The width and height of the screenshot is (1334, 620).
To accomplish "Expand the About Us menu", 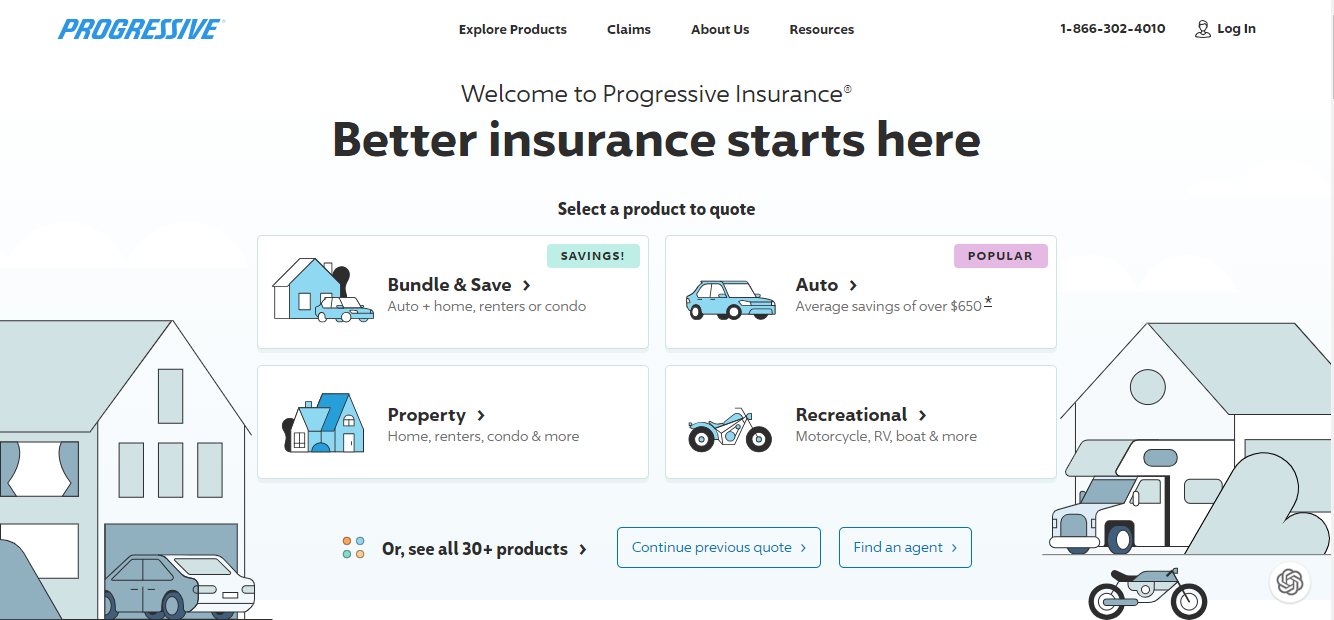I will click(x=720, y=29).
